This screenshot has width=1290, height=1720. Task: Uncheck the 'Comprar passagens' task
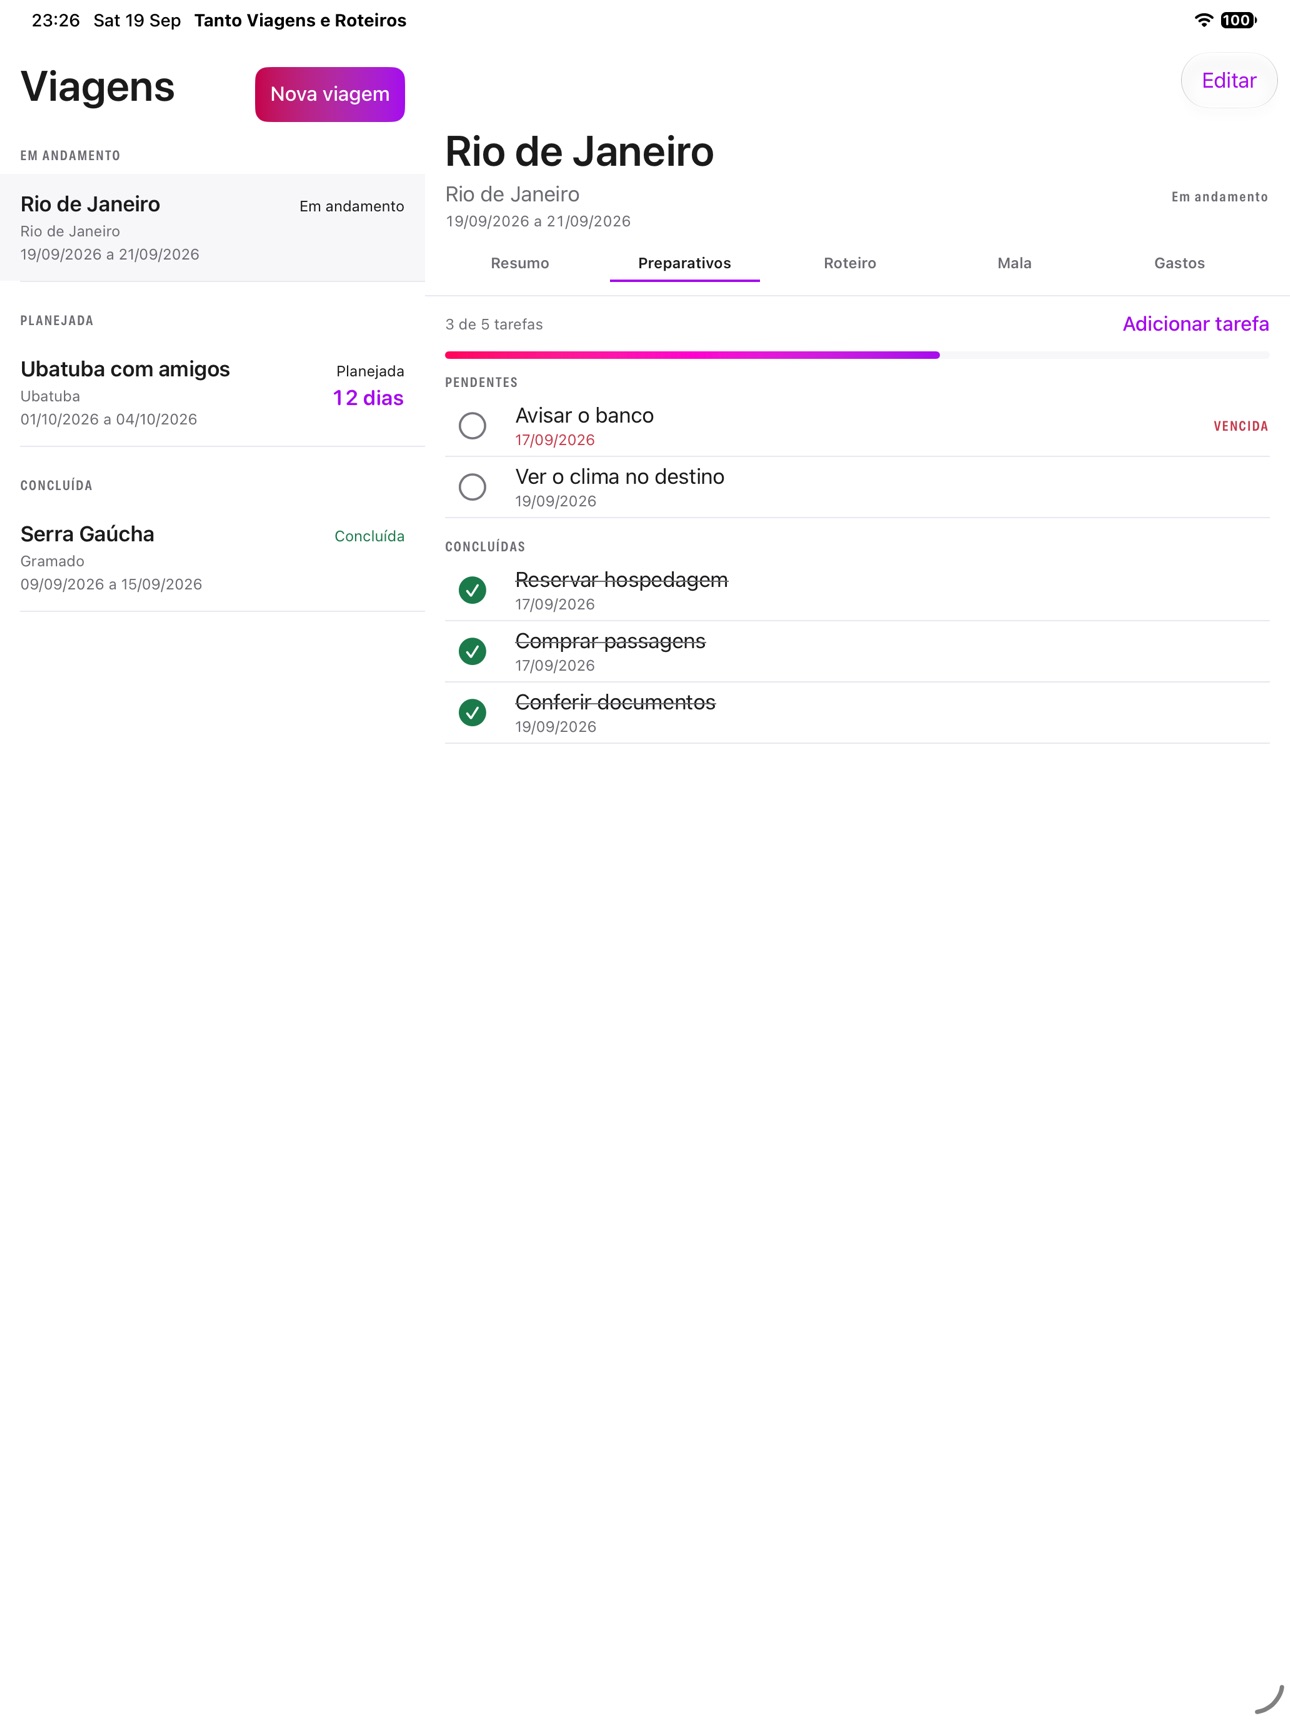[x=472, y=651]
